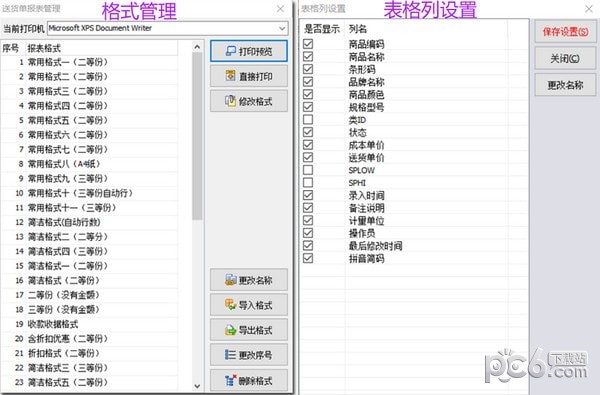The image size is (600, 395).
Task: Toggle the 商品颜色 column checkbox
Action: 308,95
